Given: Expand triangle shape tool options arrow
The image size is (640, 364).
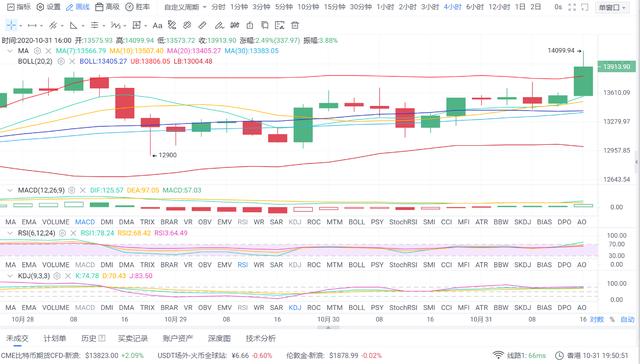Looking at the screenshot, I should pyautogui.click(x=83, y=26).
